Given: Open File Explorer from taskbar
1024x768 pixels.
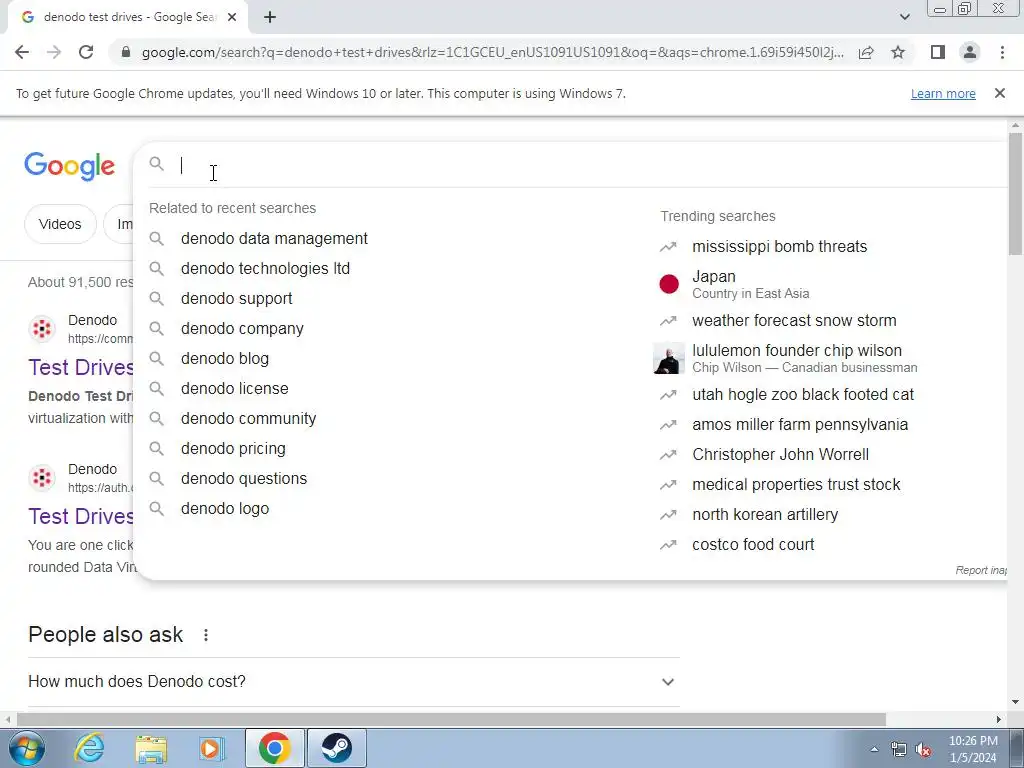Looking at the screenshot, I should point(151,748).
